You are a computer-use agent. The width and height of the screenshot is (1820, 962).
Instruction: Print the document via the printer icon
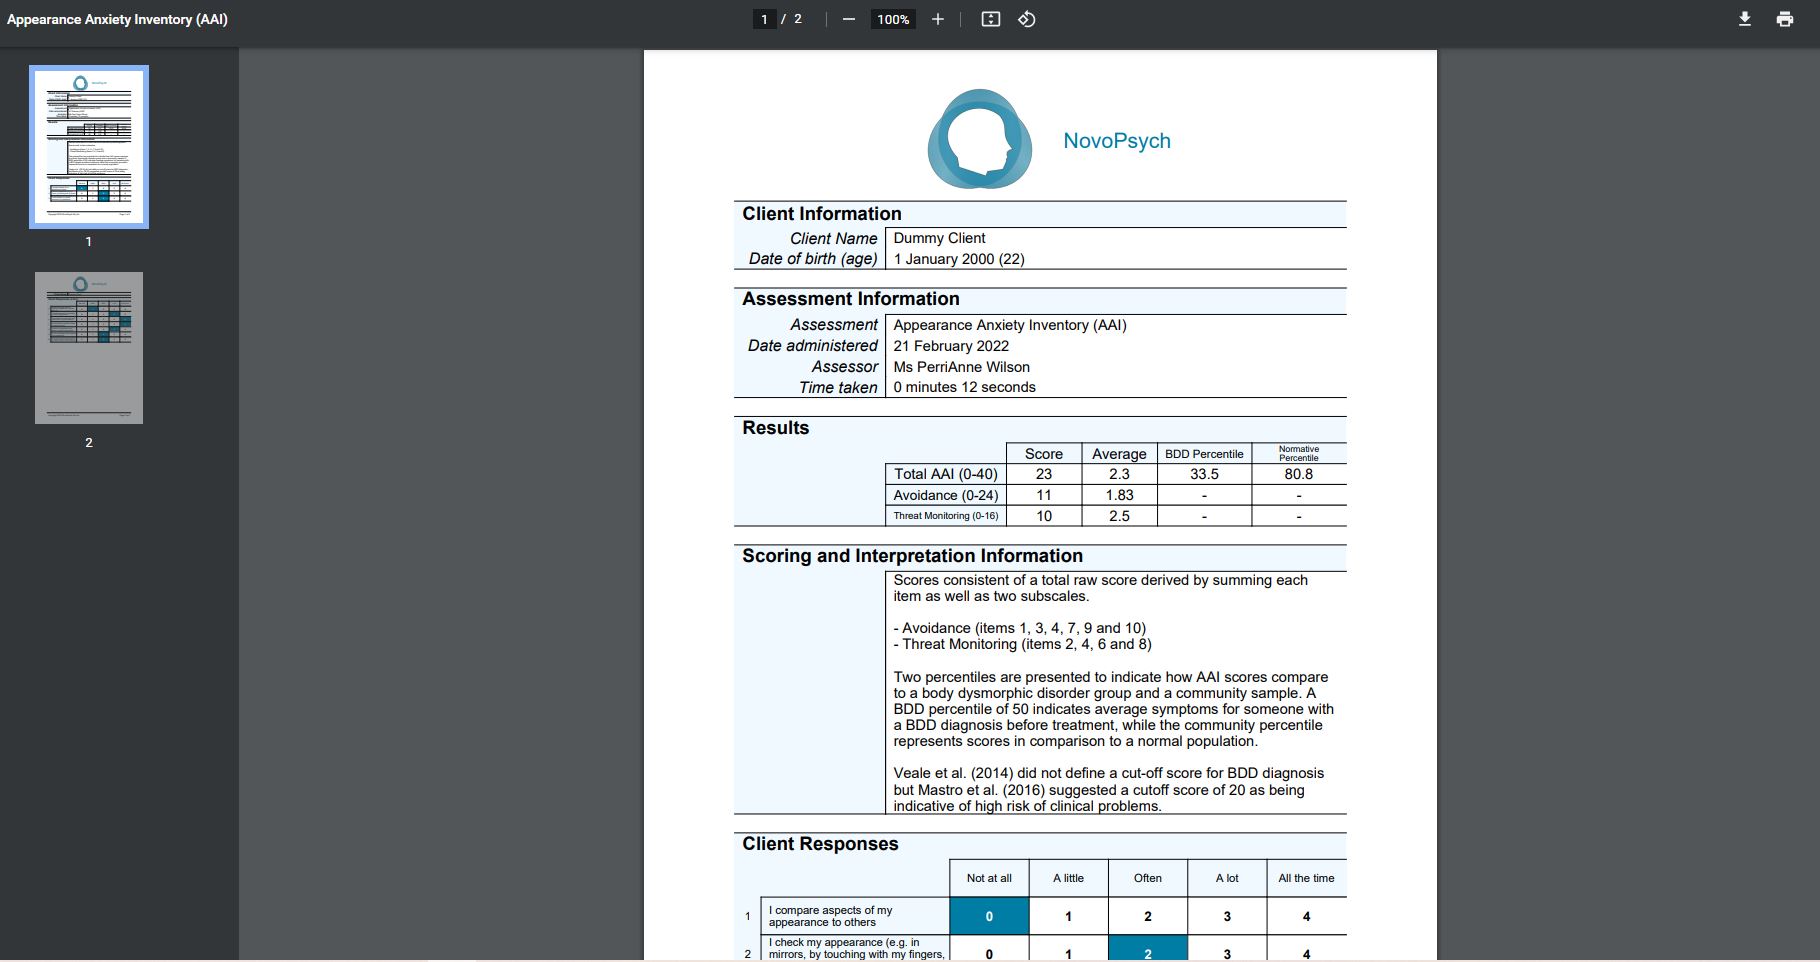1785,19
